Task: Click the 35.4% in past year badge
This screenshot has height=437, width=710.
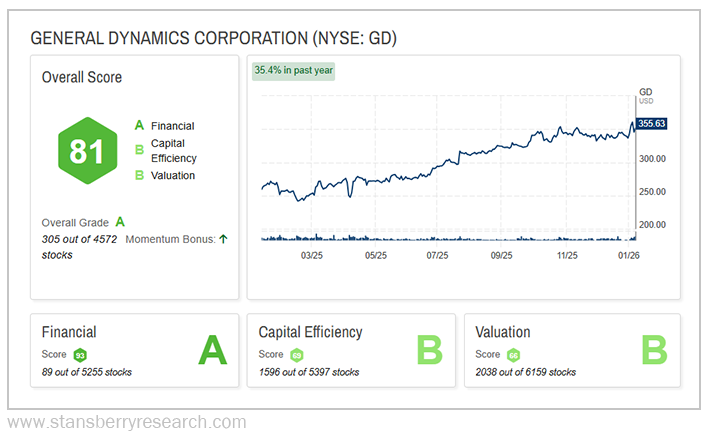Action: (x=294, y=70)
